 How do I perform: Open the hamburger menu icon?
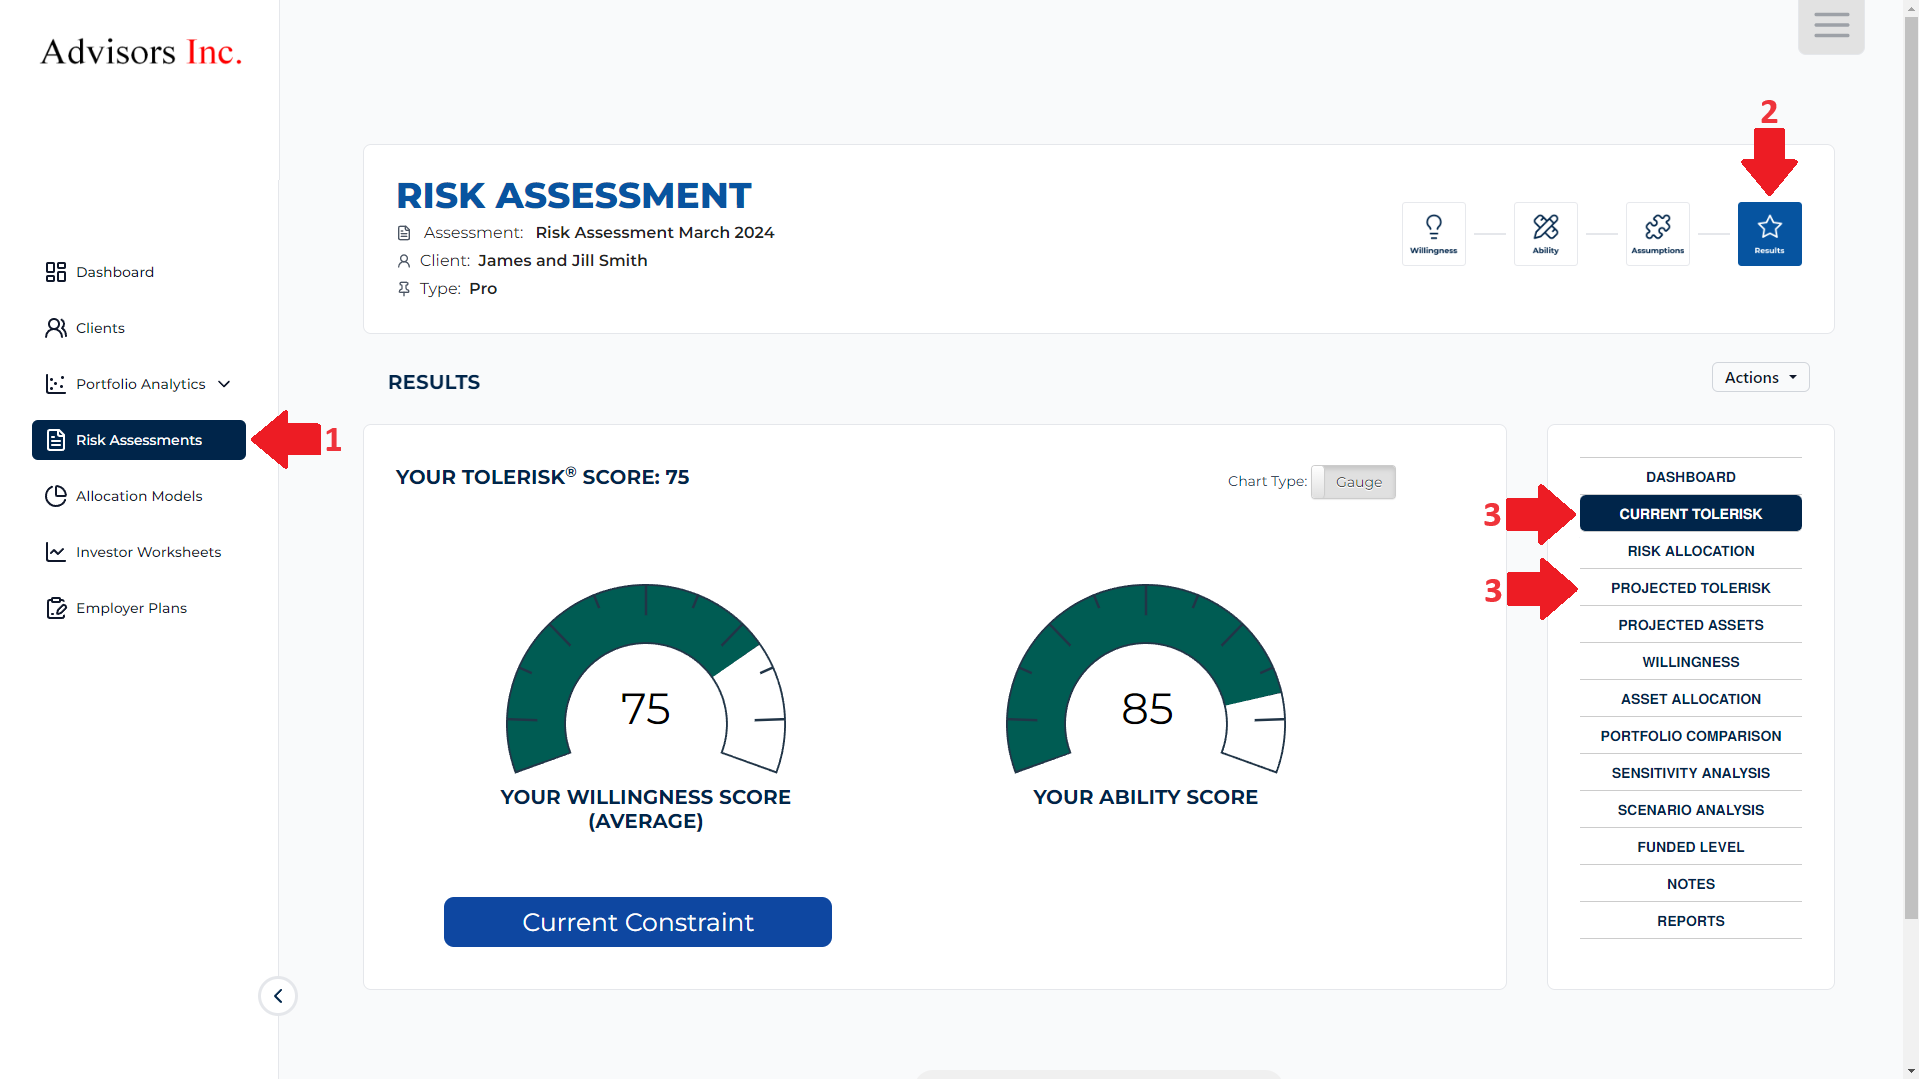click(1831, 26)
